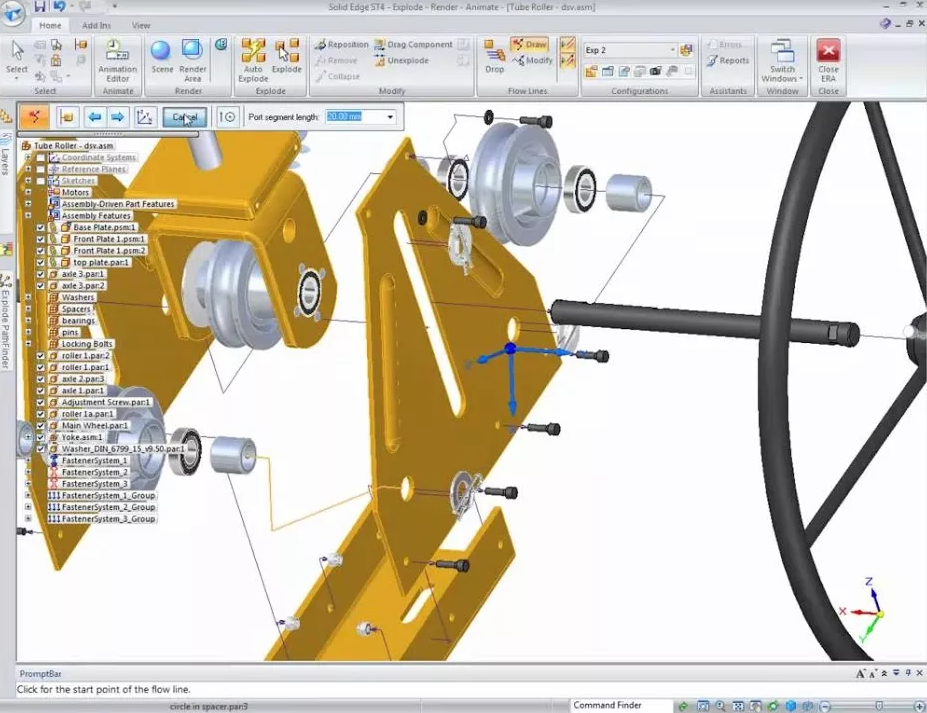Open the View ribbon tab
This screenshot has height=713, width=927.
141,25
